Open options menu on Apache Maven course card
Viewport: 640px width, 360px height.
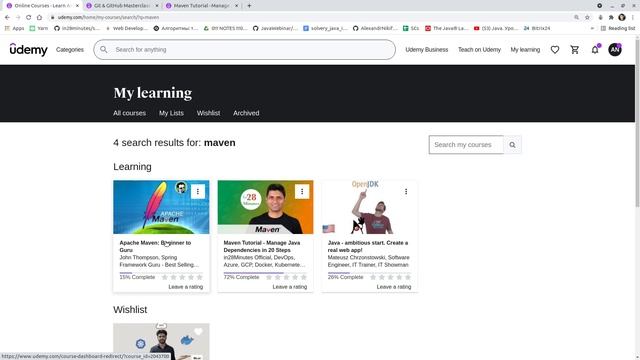[x=198, y=191]
